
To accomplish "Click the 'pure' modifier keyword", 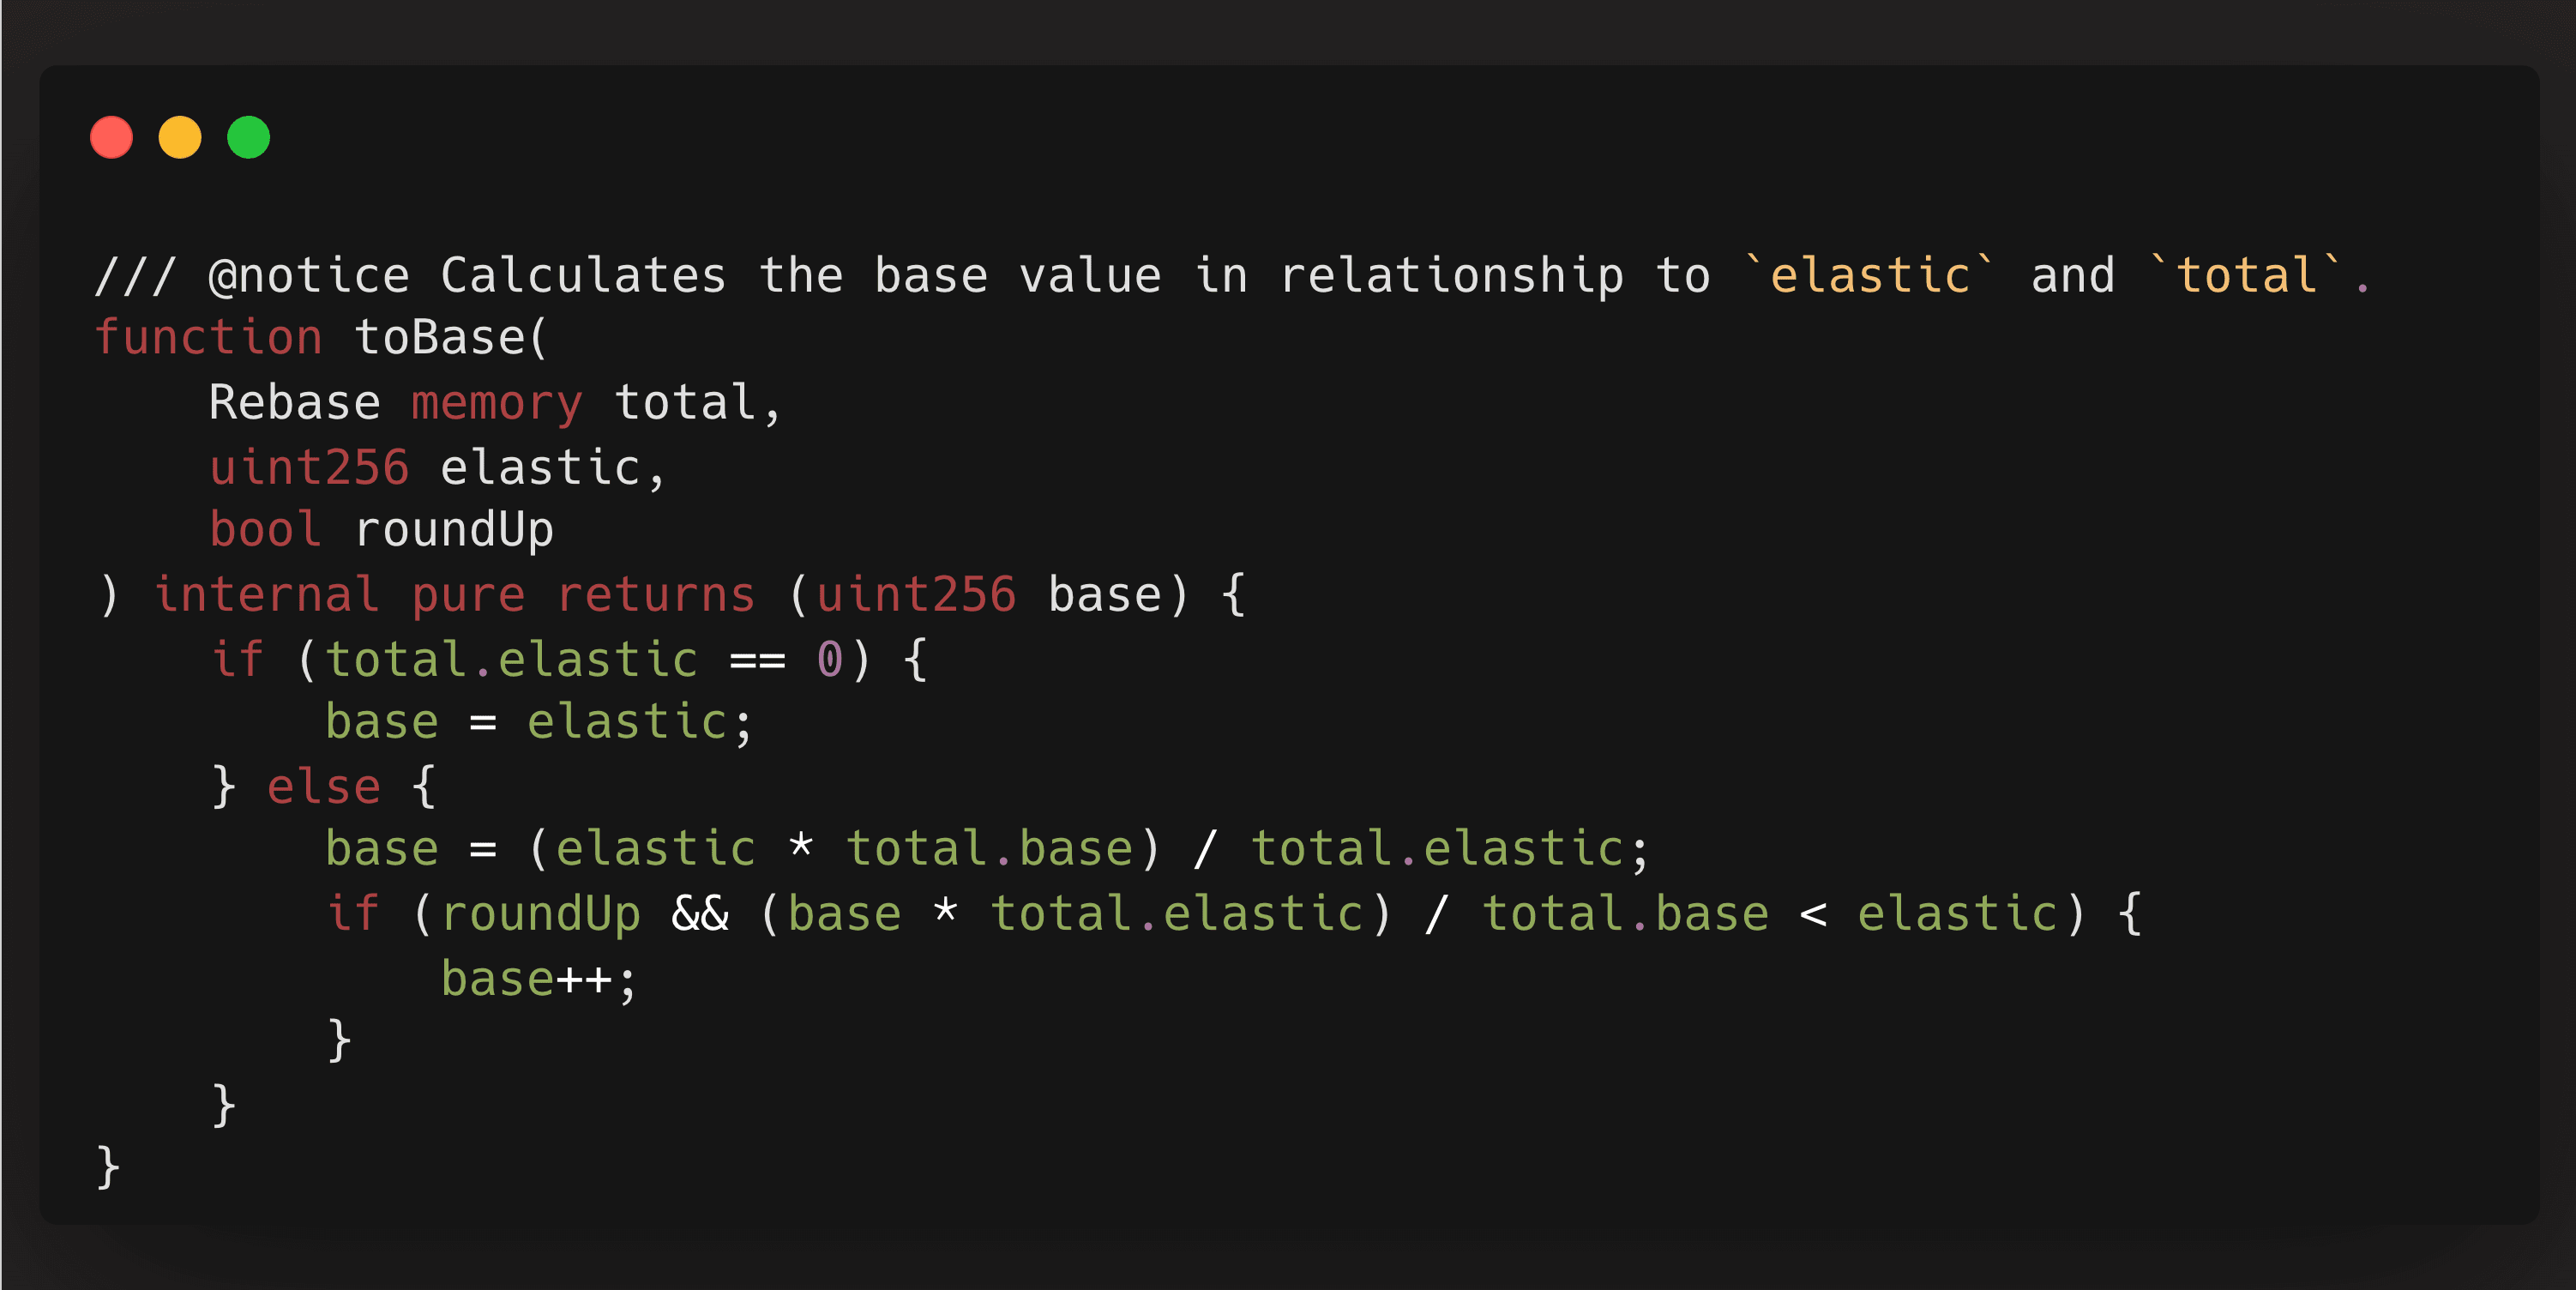I will point(468,595).
